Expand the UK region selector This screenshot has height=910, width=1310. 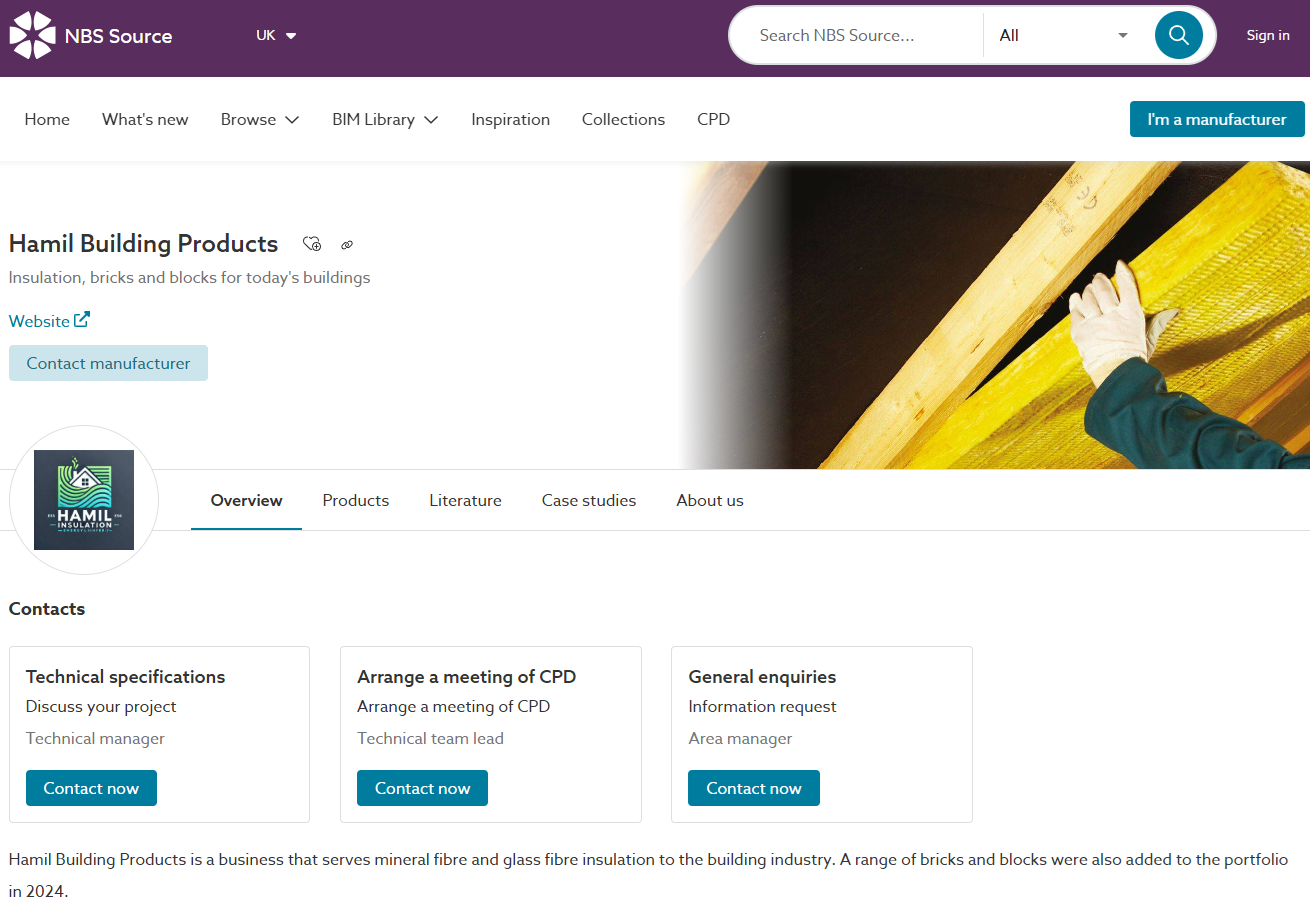(x=275, y=35)
